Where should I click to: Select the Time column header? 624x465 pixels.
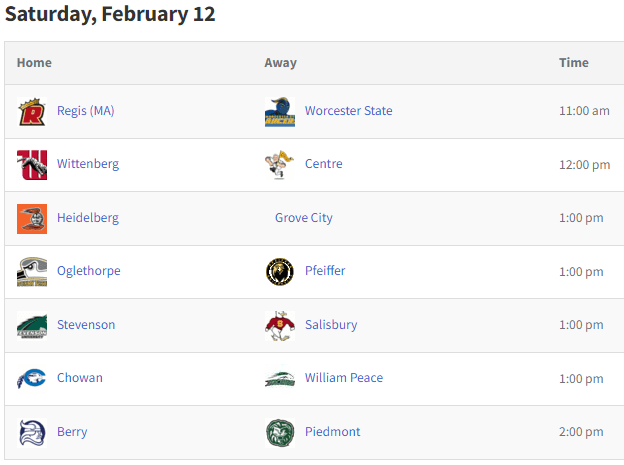(x=573, y=63)
